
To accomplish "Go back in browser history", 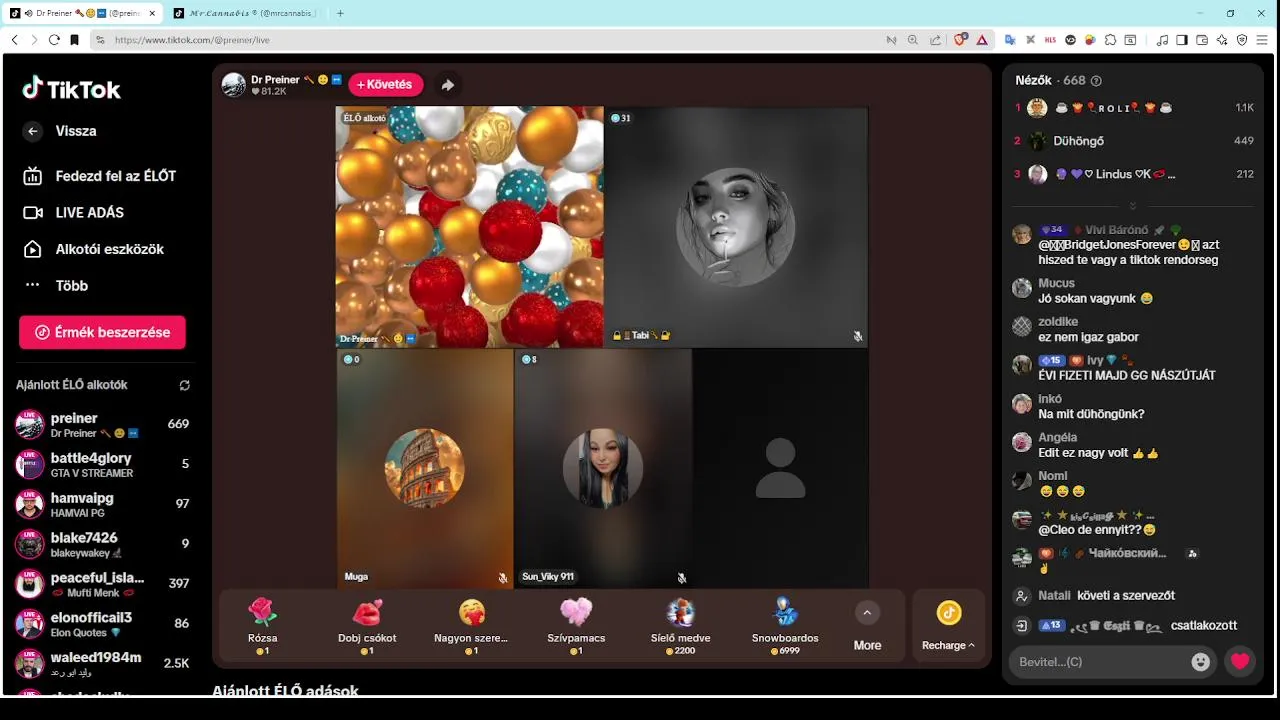I will click(x=14, y=40).
